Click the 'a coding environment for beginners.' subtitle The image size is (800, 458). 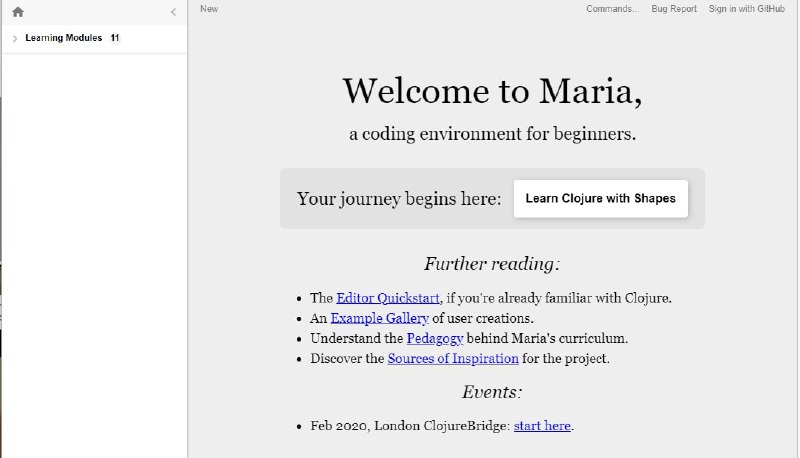coord(492,134)
